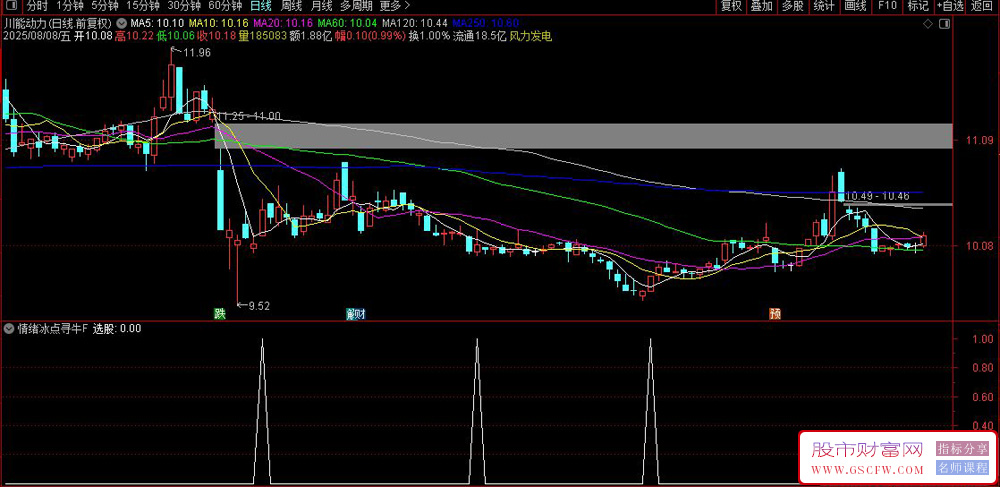Toggle the right side panel icon
Viewport: 1000px width, 487px height.
click(945, 24)
